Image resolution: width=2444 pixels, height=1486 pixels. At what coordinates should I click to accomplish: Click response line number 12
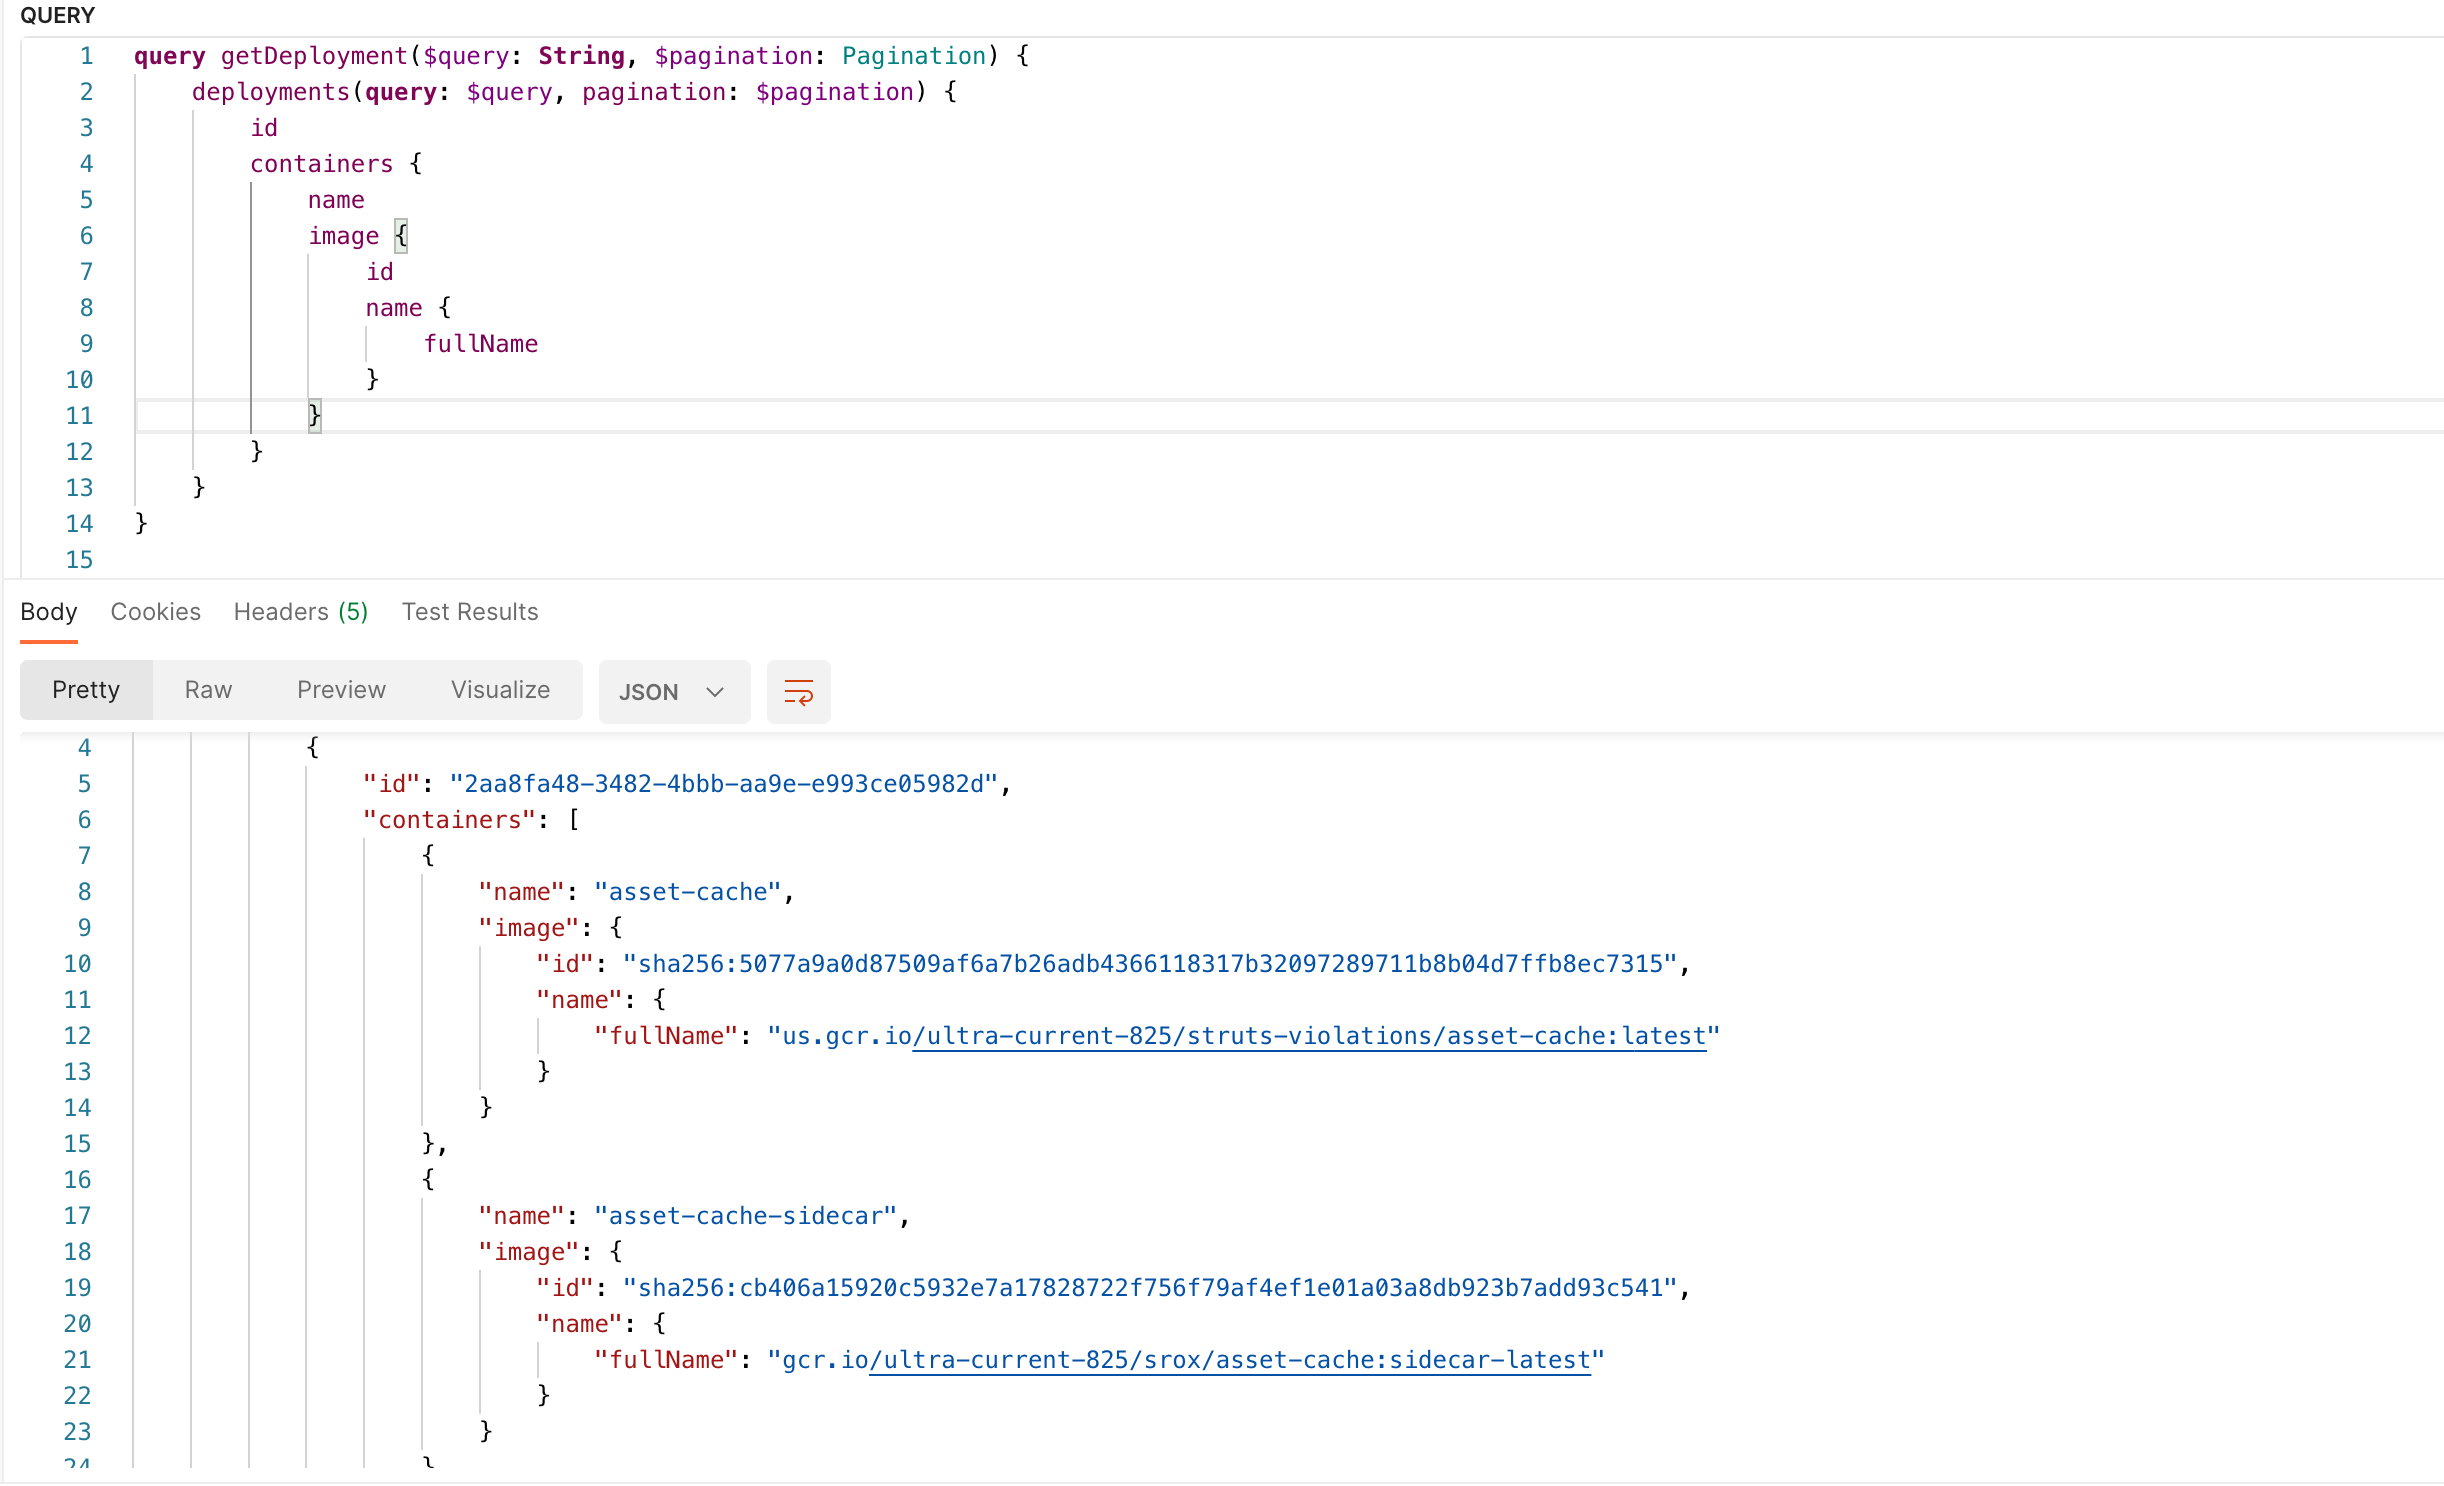tap(78, 1036)
